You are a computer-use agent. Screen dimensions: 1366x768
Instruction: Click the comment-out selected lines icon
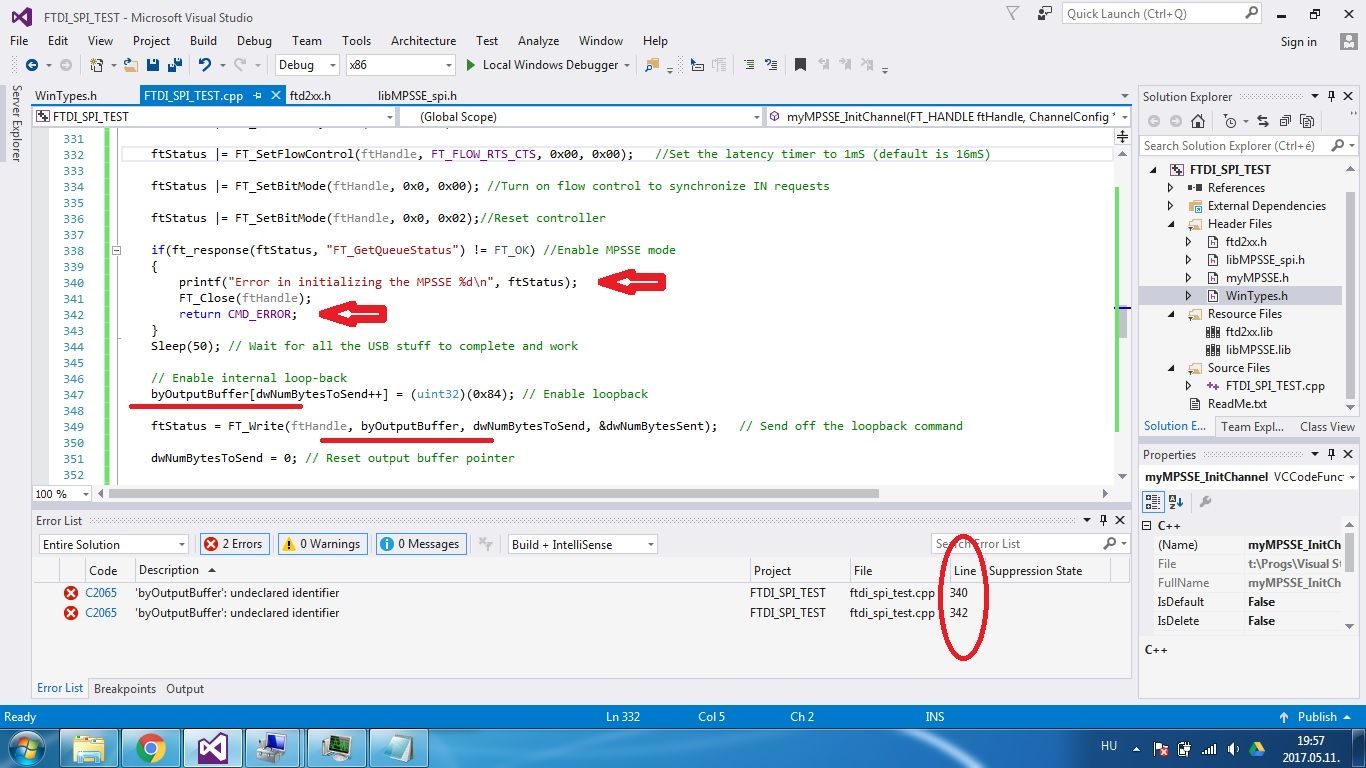(x=747, y=65)
